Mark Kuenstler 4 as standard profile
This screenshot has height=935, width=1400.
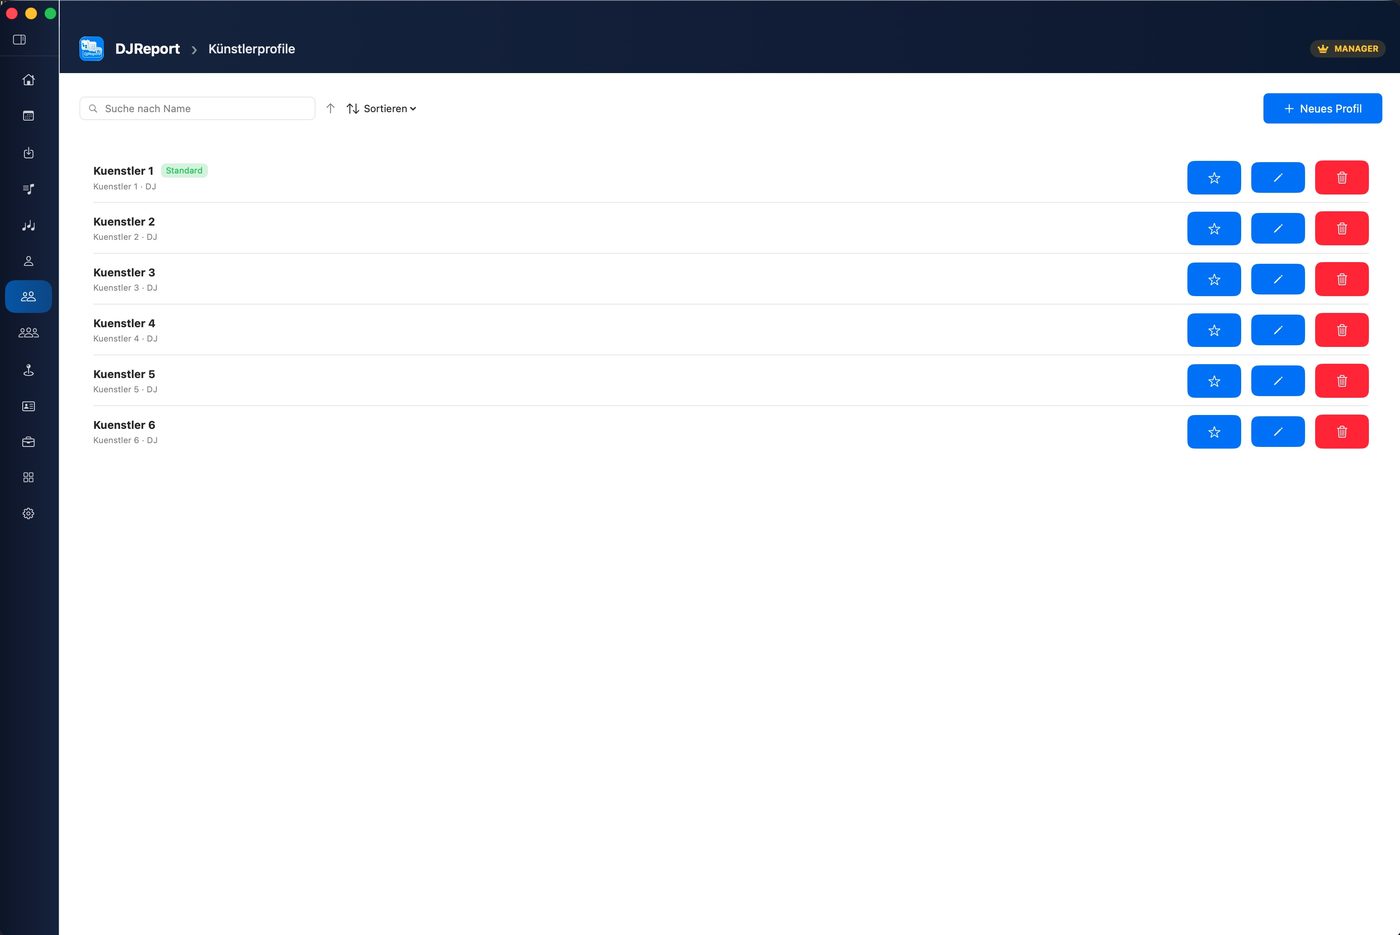point(1213,330)
